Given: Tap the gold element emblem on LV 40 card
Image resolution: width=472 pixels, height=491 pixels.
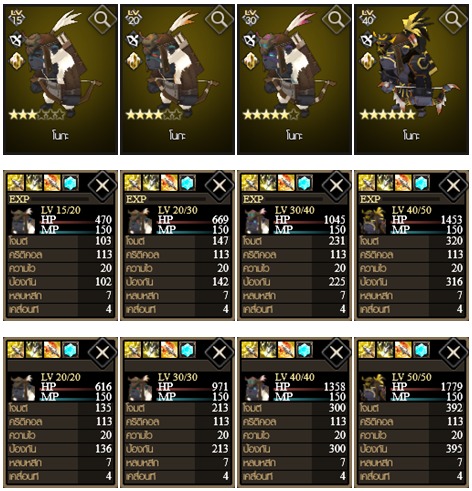Looking at the screenshot, I should (x=368, y=61).
